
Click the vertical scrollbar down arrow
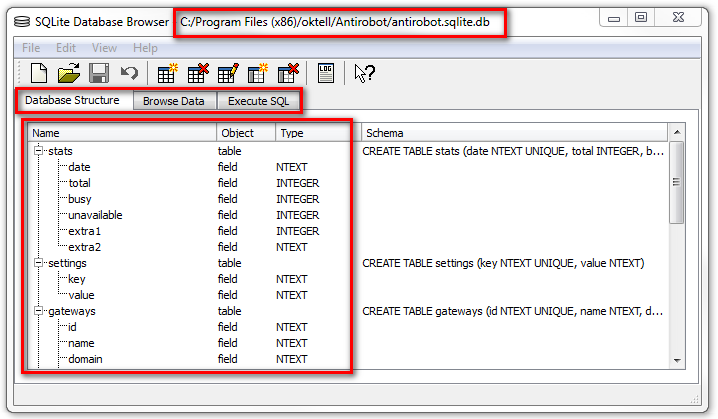pos(677,360)
